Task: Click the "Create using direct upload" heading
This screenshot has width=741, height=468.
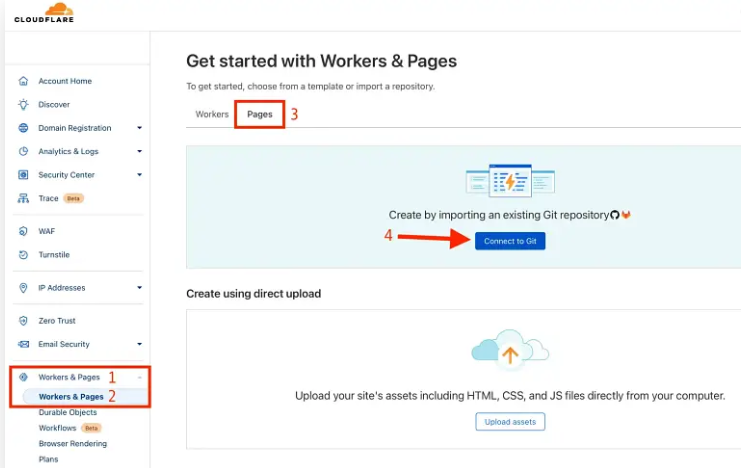Action: point(253,294)
